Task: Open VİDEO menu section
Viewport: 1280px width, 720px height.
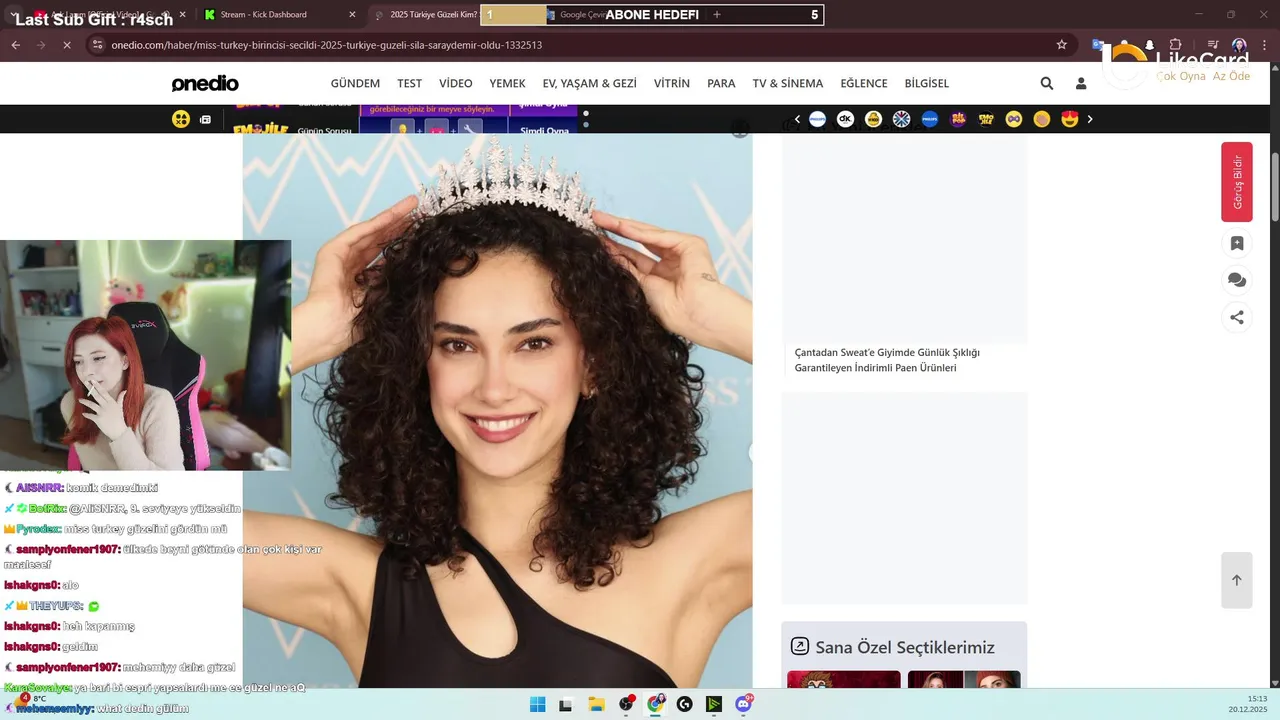Action: (456, 83)
